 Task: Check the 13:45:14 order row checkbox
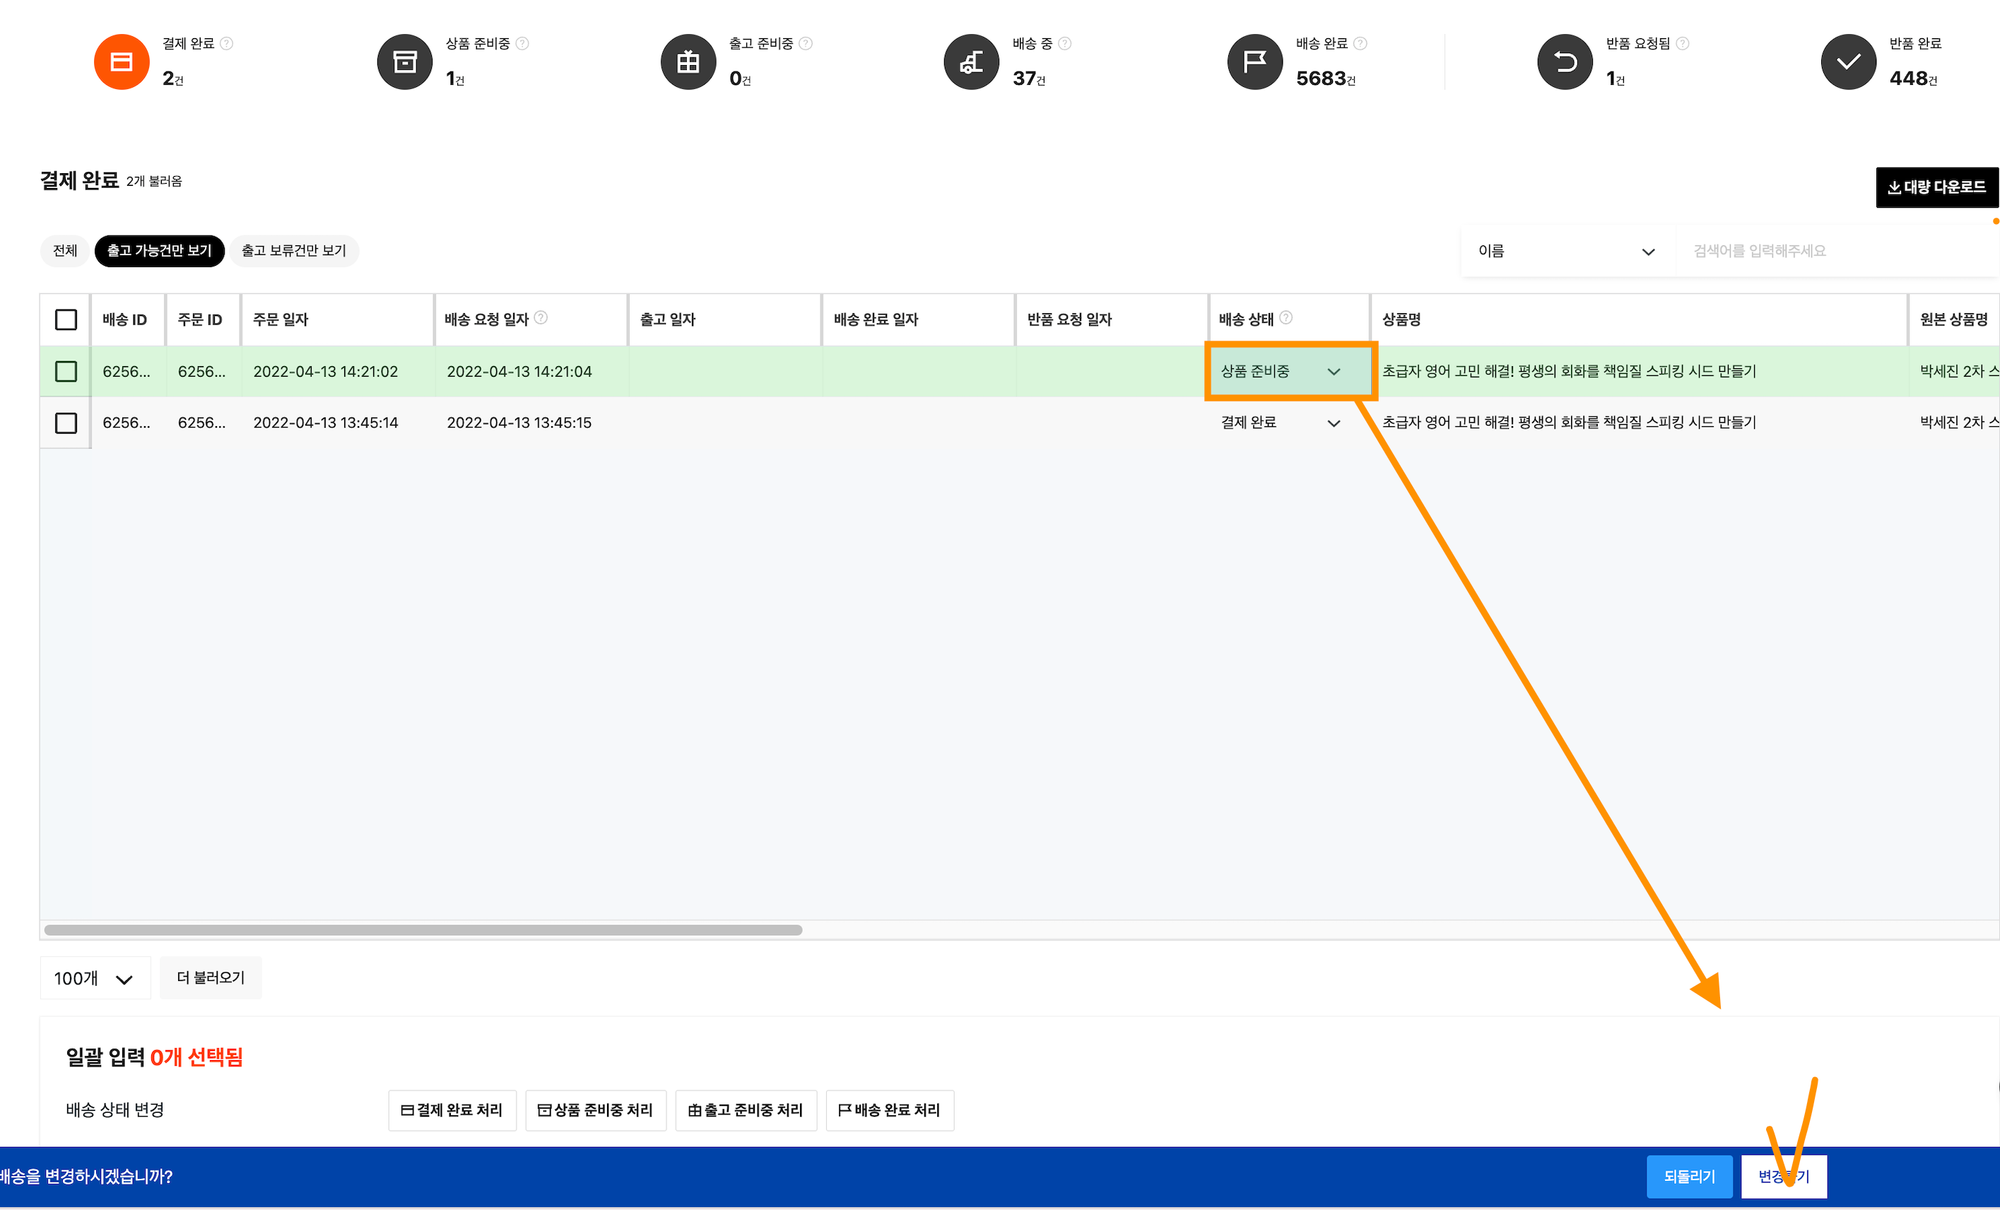[x=66, y=423]
